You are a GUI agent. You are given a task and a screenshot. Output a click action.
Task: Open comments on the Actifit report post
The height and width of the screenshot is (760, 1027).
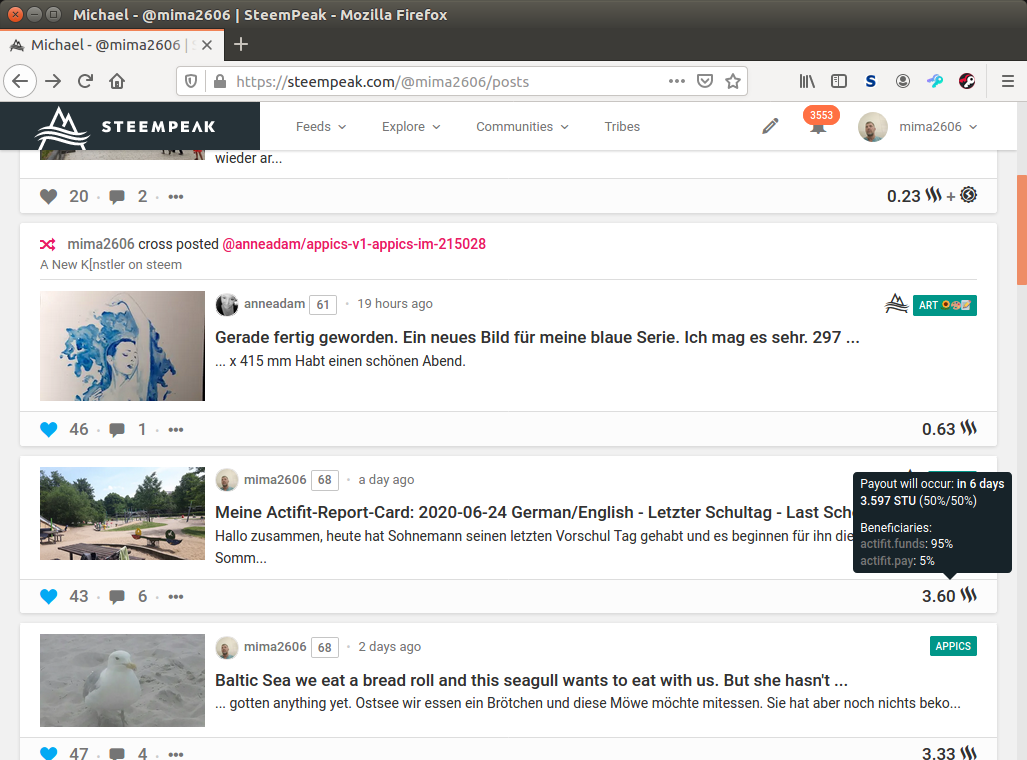117,597
